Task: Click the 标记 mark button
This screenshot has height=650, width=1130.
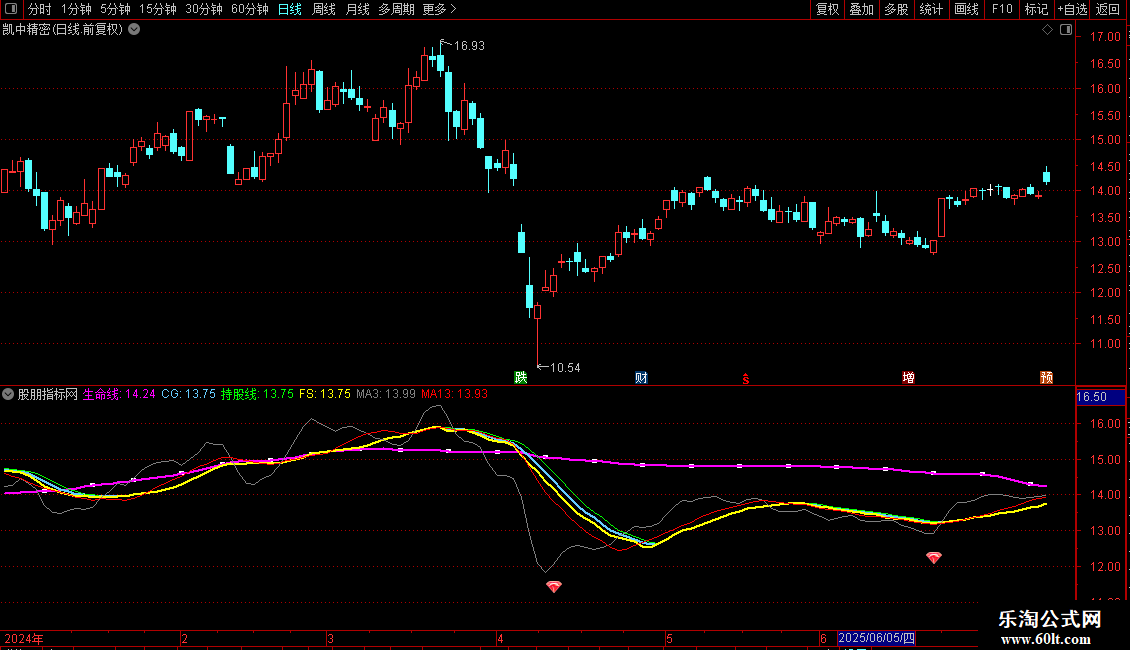Action: coord(1036,9)
